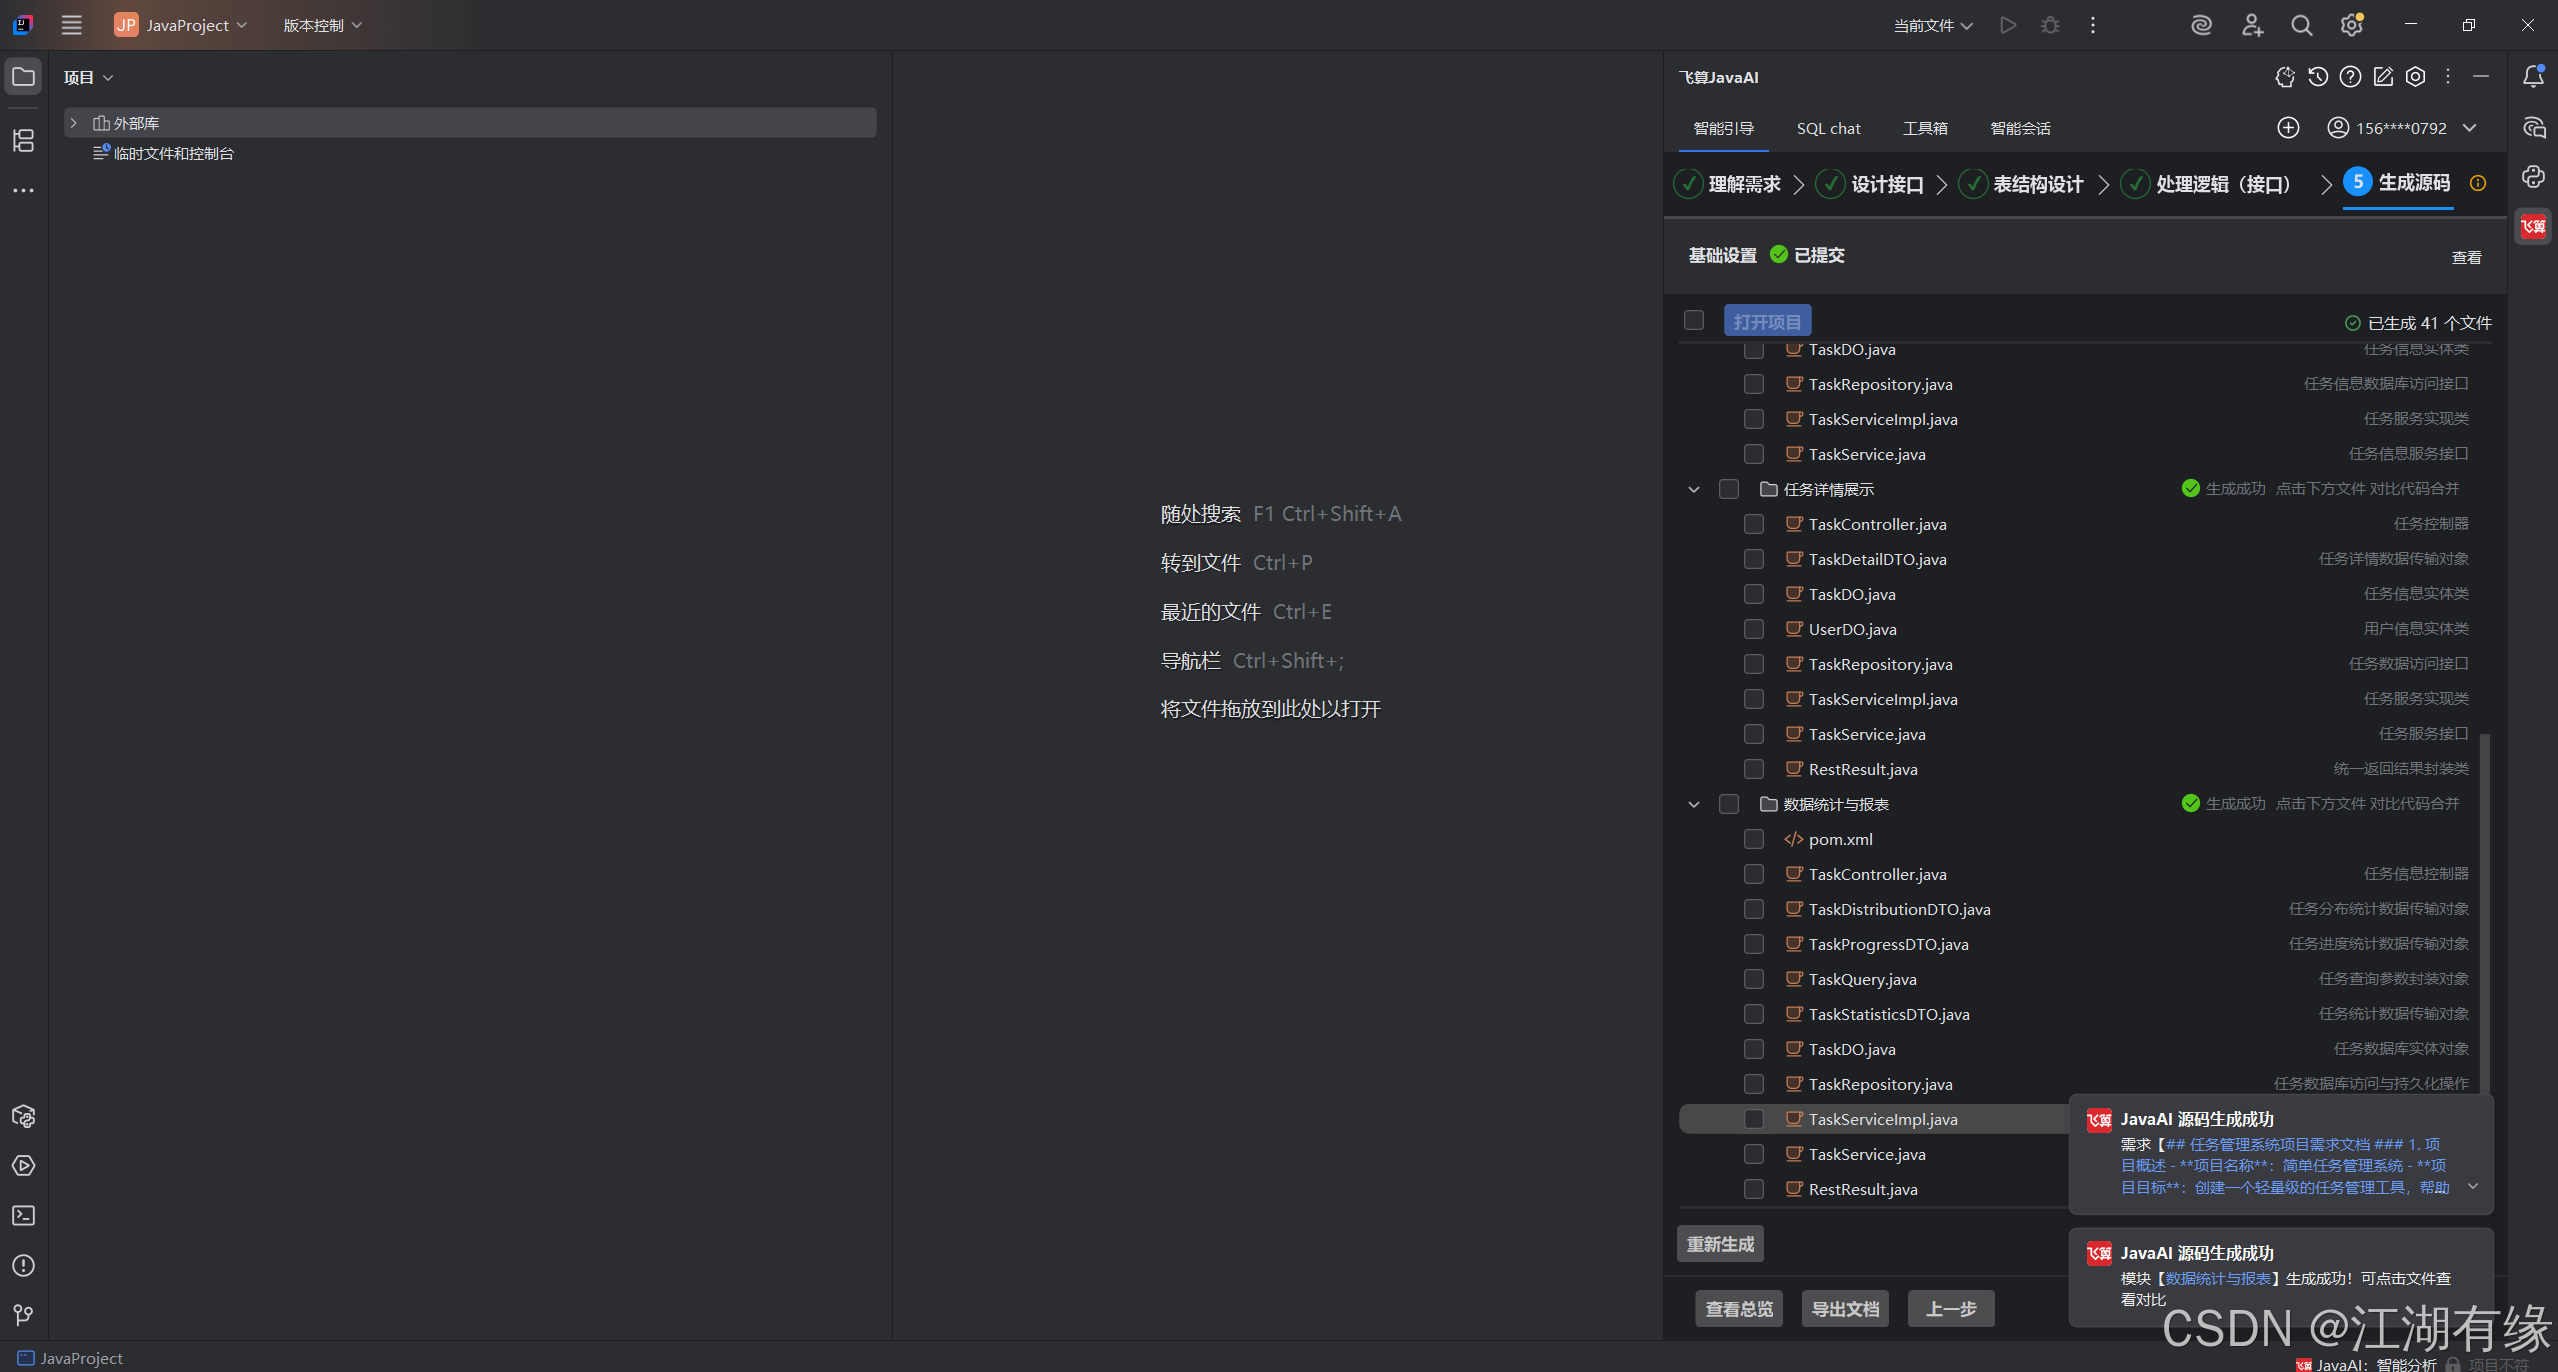The width and height of the screenshot is (2558, 1372).
Task: Open the AI assistant swirl icon
Action: [x=2201, y=25]
